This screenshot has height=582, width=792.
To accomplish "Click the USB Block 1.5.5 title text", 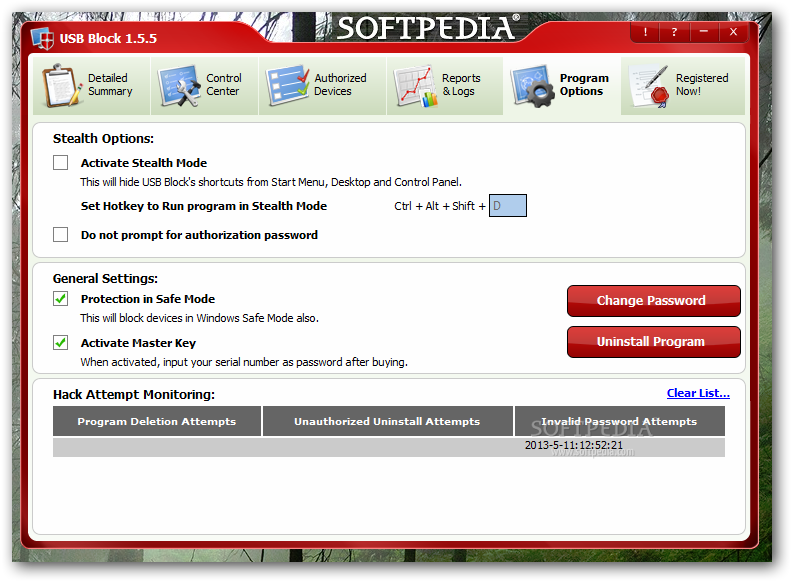I will (108, 38).
